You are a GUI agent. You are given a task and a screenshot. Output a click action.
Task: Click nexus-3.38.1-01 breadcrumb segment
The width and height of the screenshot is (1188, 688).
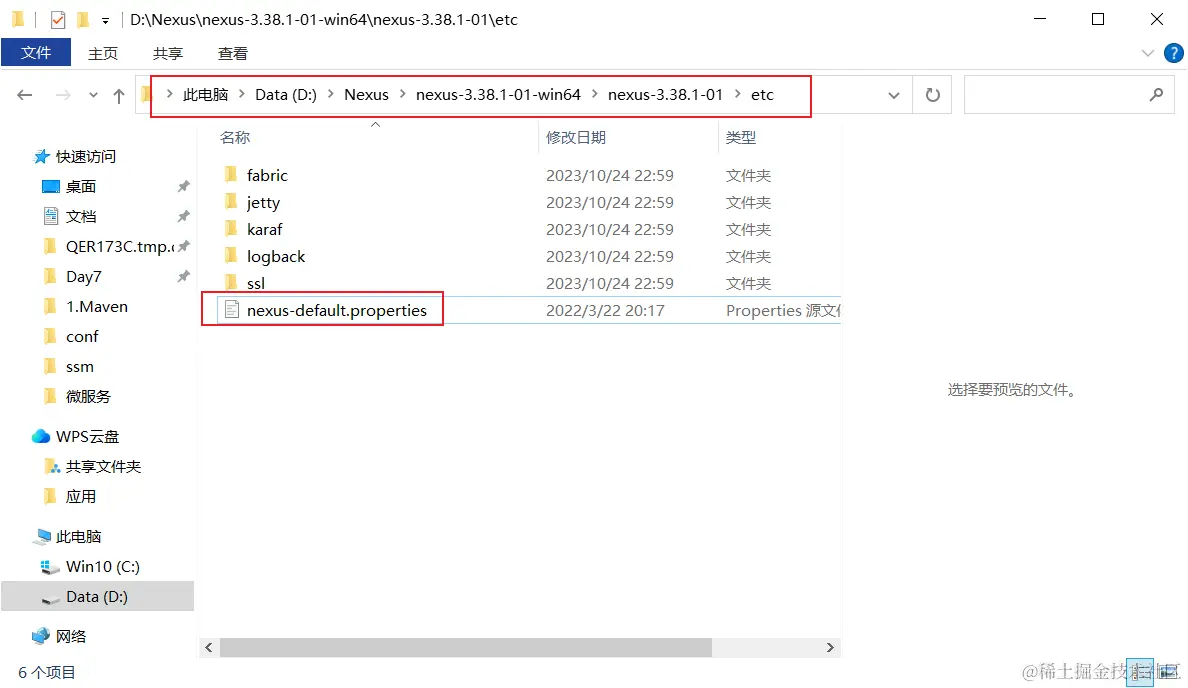tap(665, 95)
